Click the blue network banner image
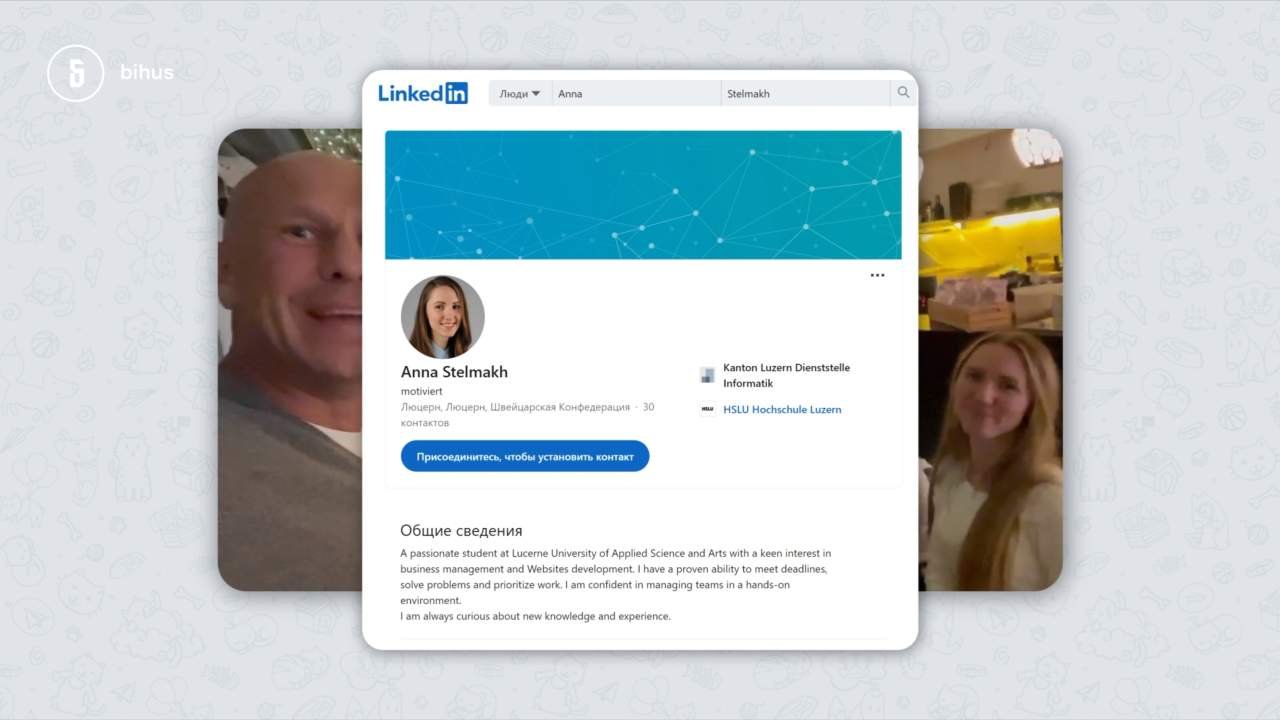This screenshot has width=1280, height=720. point(643,194)
